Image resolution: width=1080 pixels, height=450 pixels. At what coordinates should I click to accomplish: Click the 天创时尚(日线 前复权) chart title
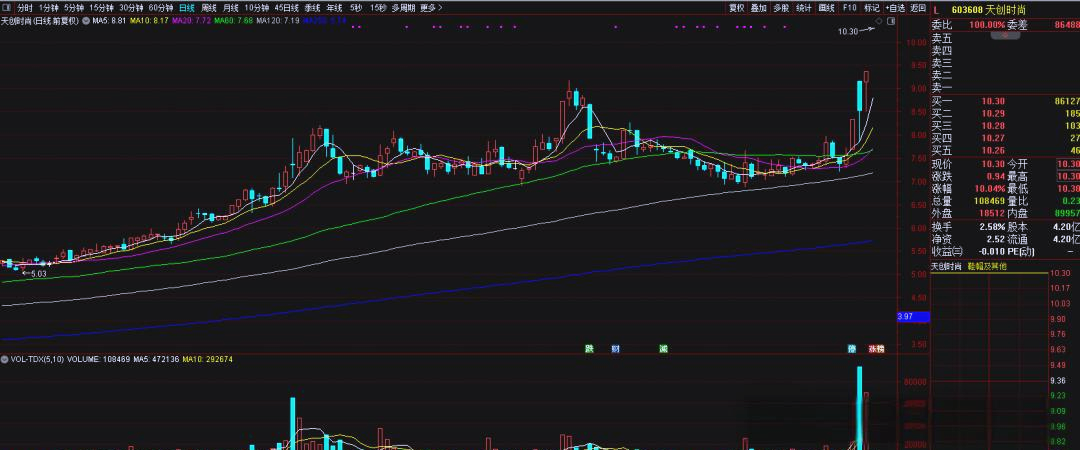[40, 21]
